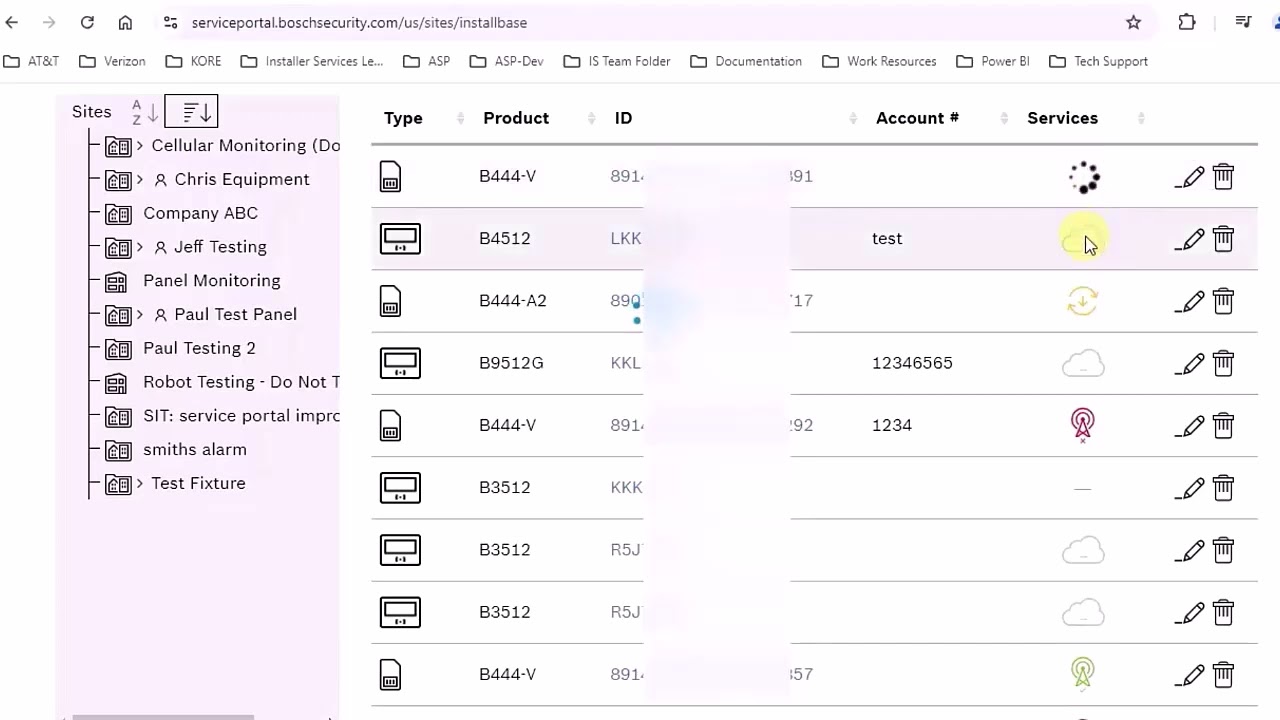Select the smiths alarm site
This screenshot has height=720, width=1280.
click(x=195, y=450)
